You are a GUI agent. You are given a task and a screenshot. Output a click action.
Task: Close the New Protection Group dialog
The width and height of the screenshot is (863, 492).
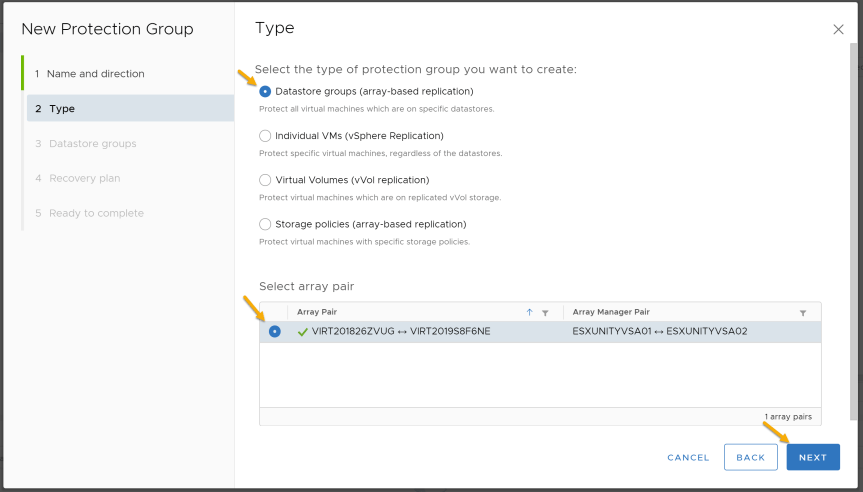pos(838,29)
